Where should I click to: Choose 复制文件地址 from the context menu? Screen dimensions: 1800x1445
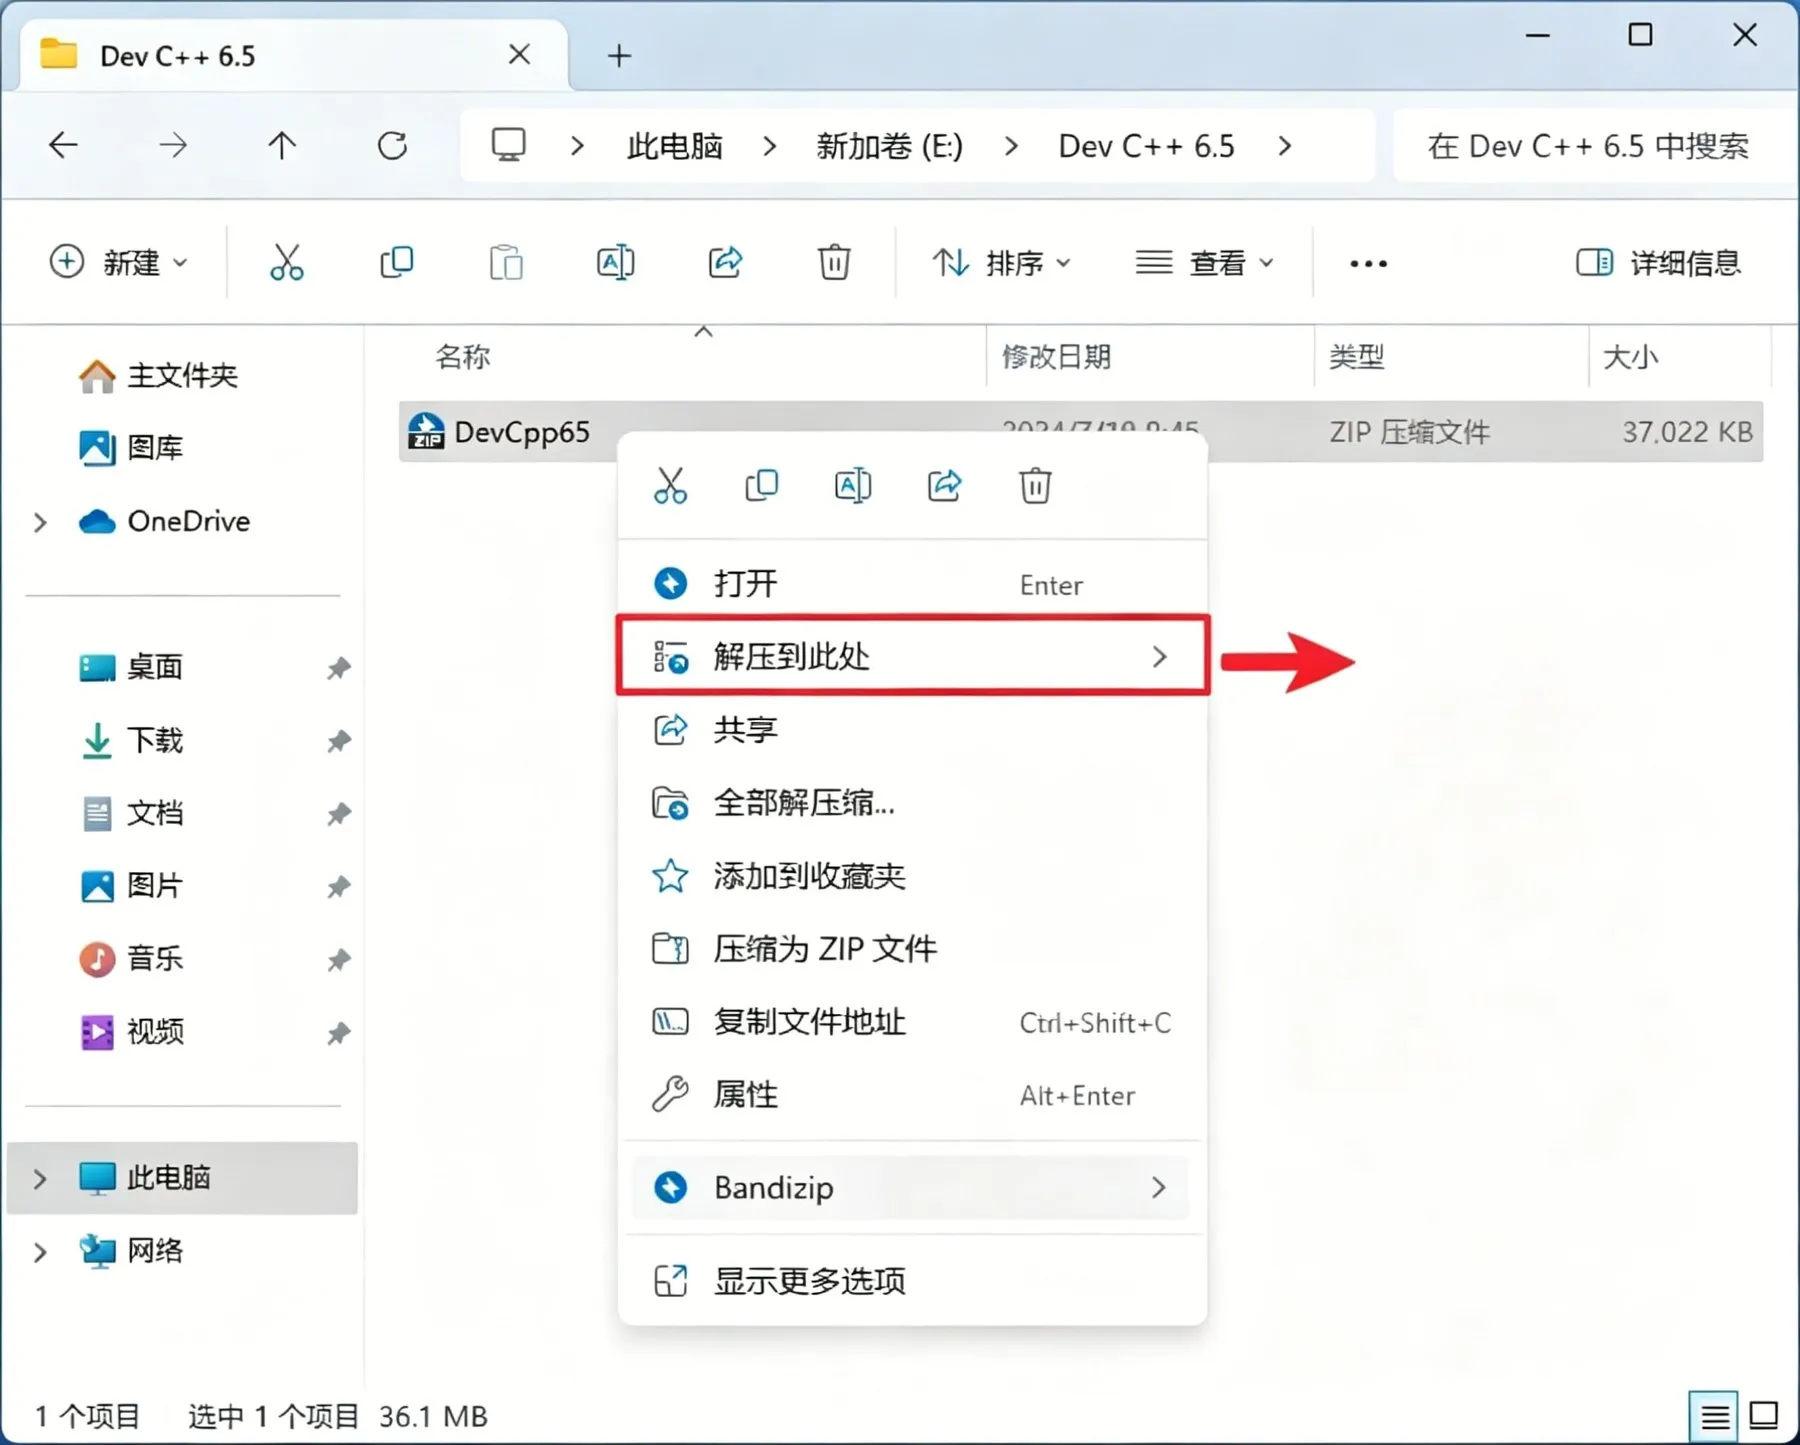click(x=913, y=1022)
